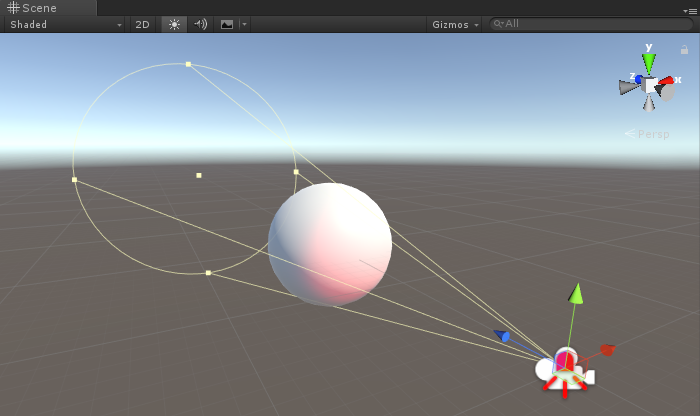Screen dimensions: 700x416
Task: Click the bottom spotlight cone handle
Action: 208,273
